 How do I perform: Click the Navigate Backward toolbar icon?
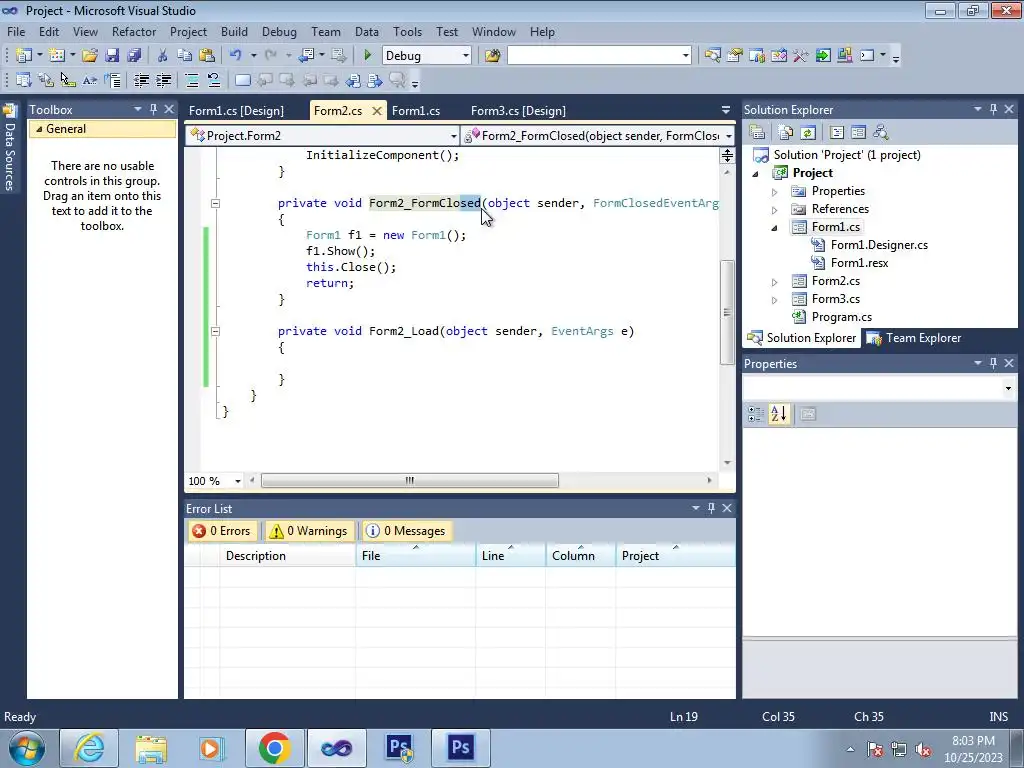[x=306, y=56]
